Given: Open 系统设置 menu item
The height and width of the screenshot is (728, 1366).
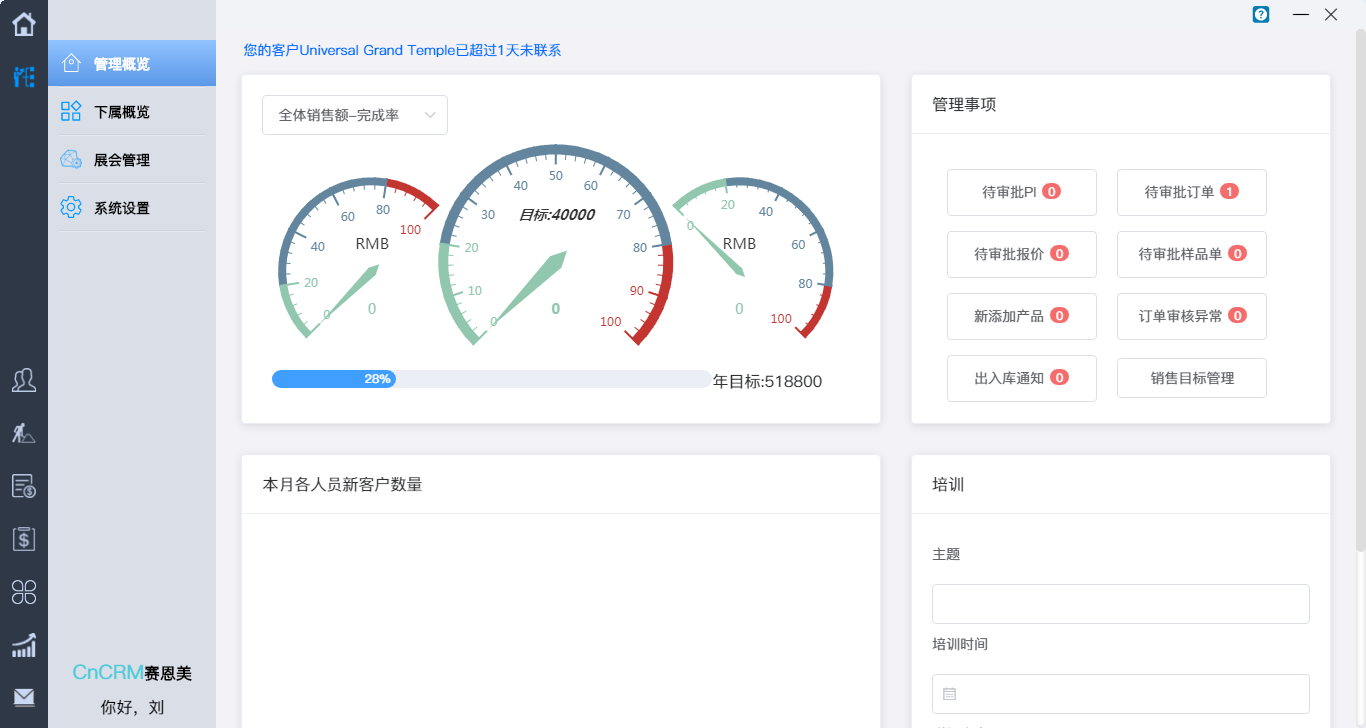Looking at the screenshot, I should pyautogui.click(x=132, y=207).
